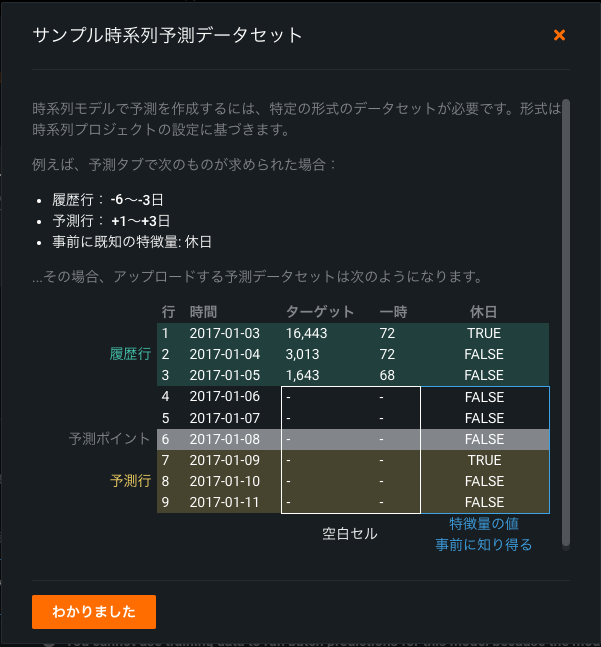The image size is (601, 647).
Task: Click the 特徴量の値 blue caption text
Action: 484,524
